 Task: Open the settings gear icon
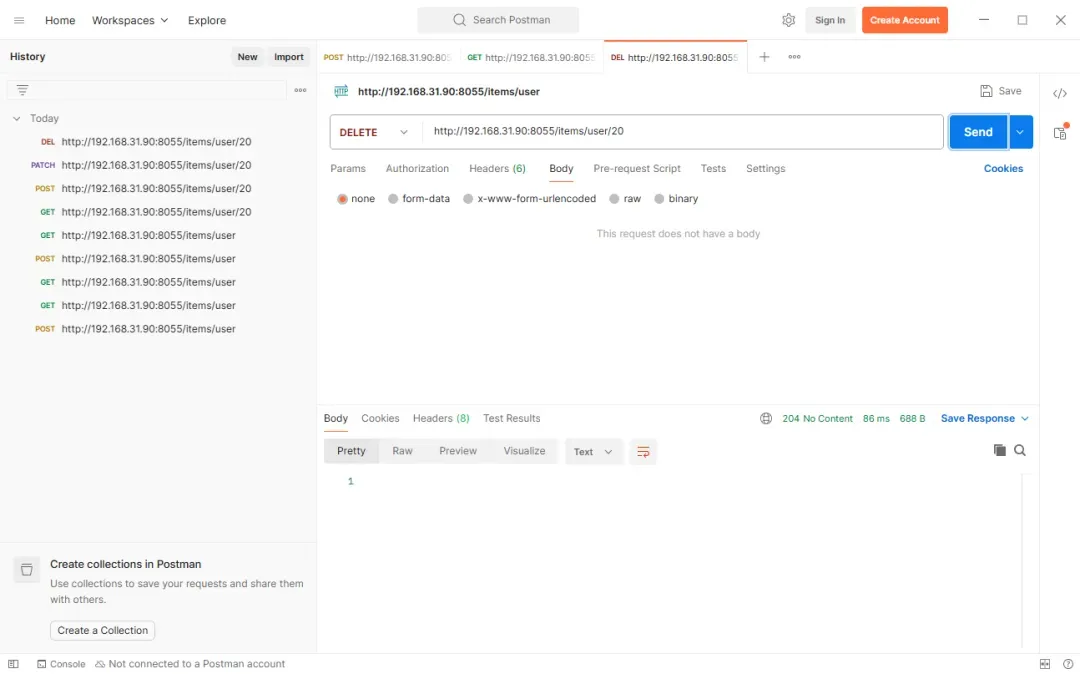788,20
